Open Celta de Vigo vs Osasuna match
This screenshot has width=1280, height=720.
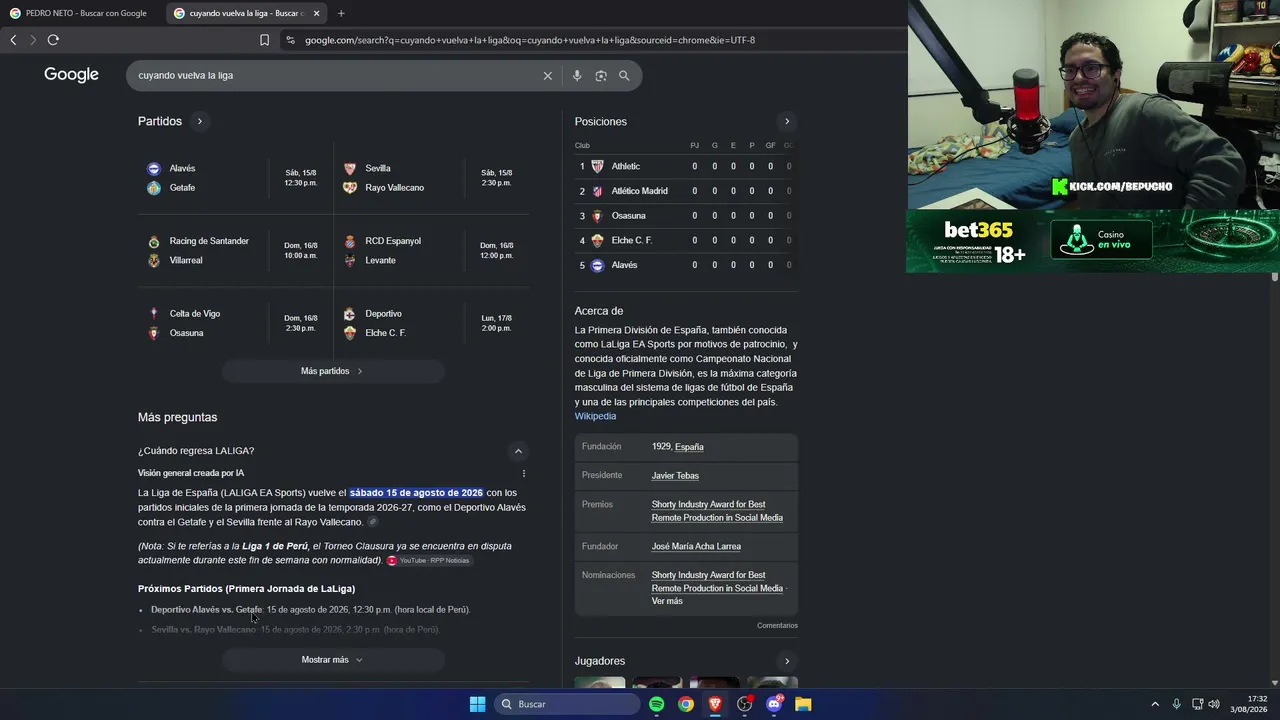[236, 323]
